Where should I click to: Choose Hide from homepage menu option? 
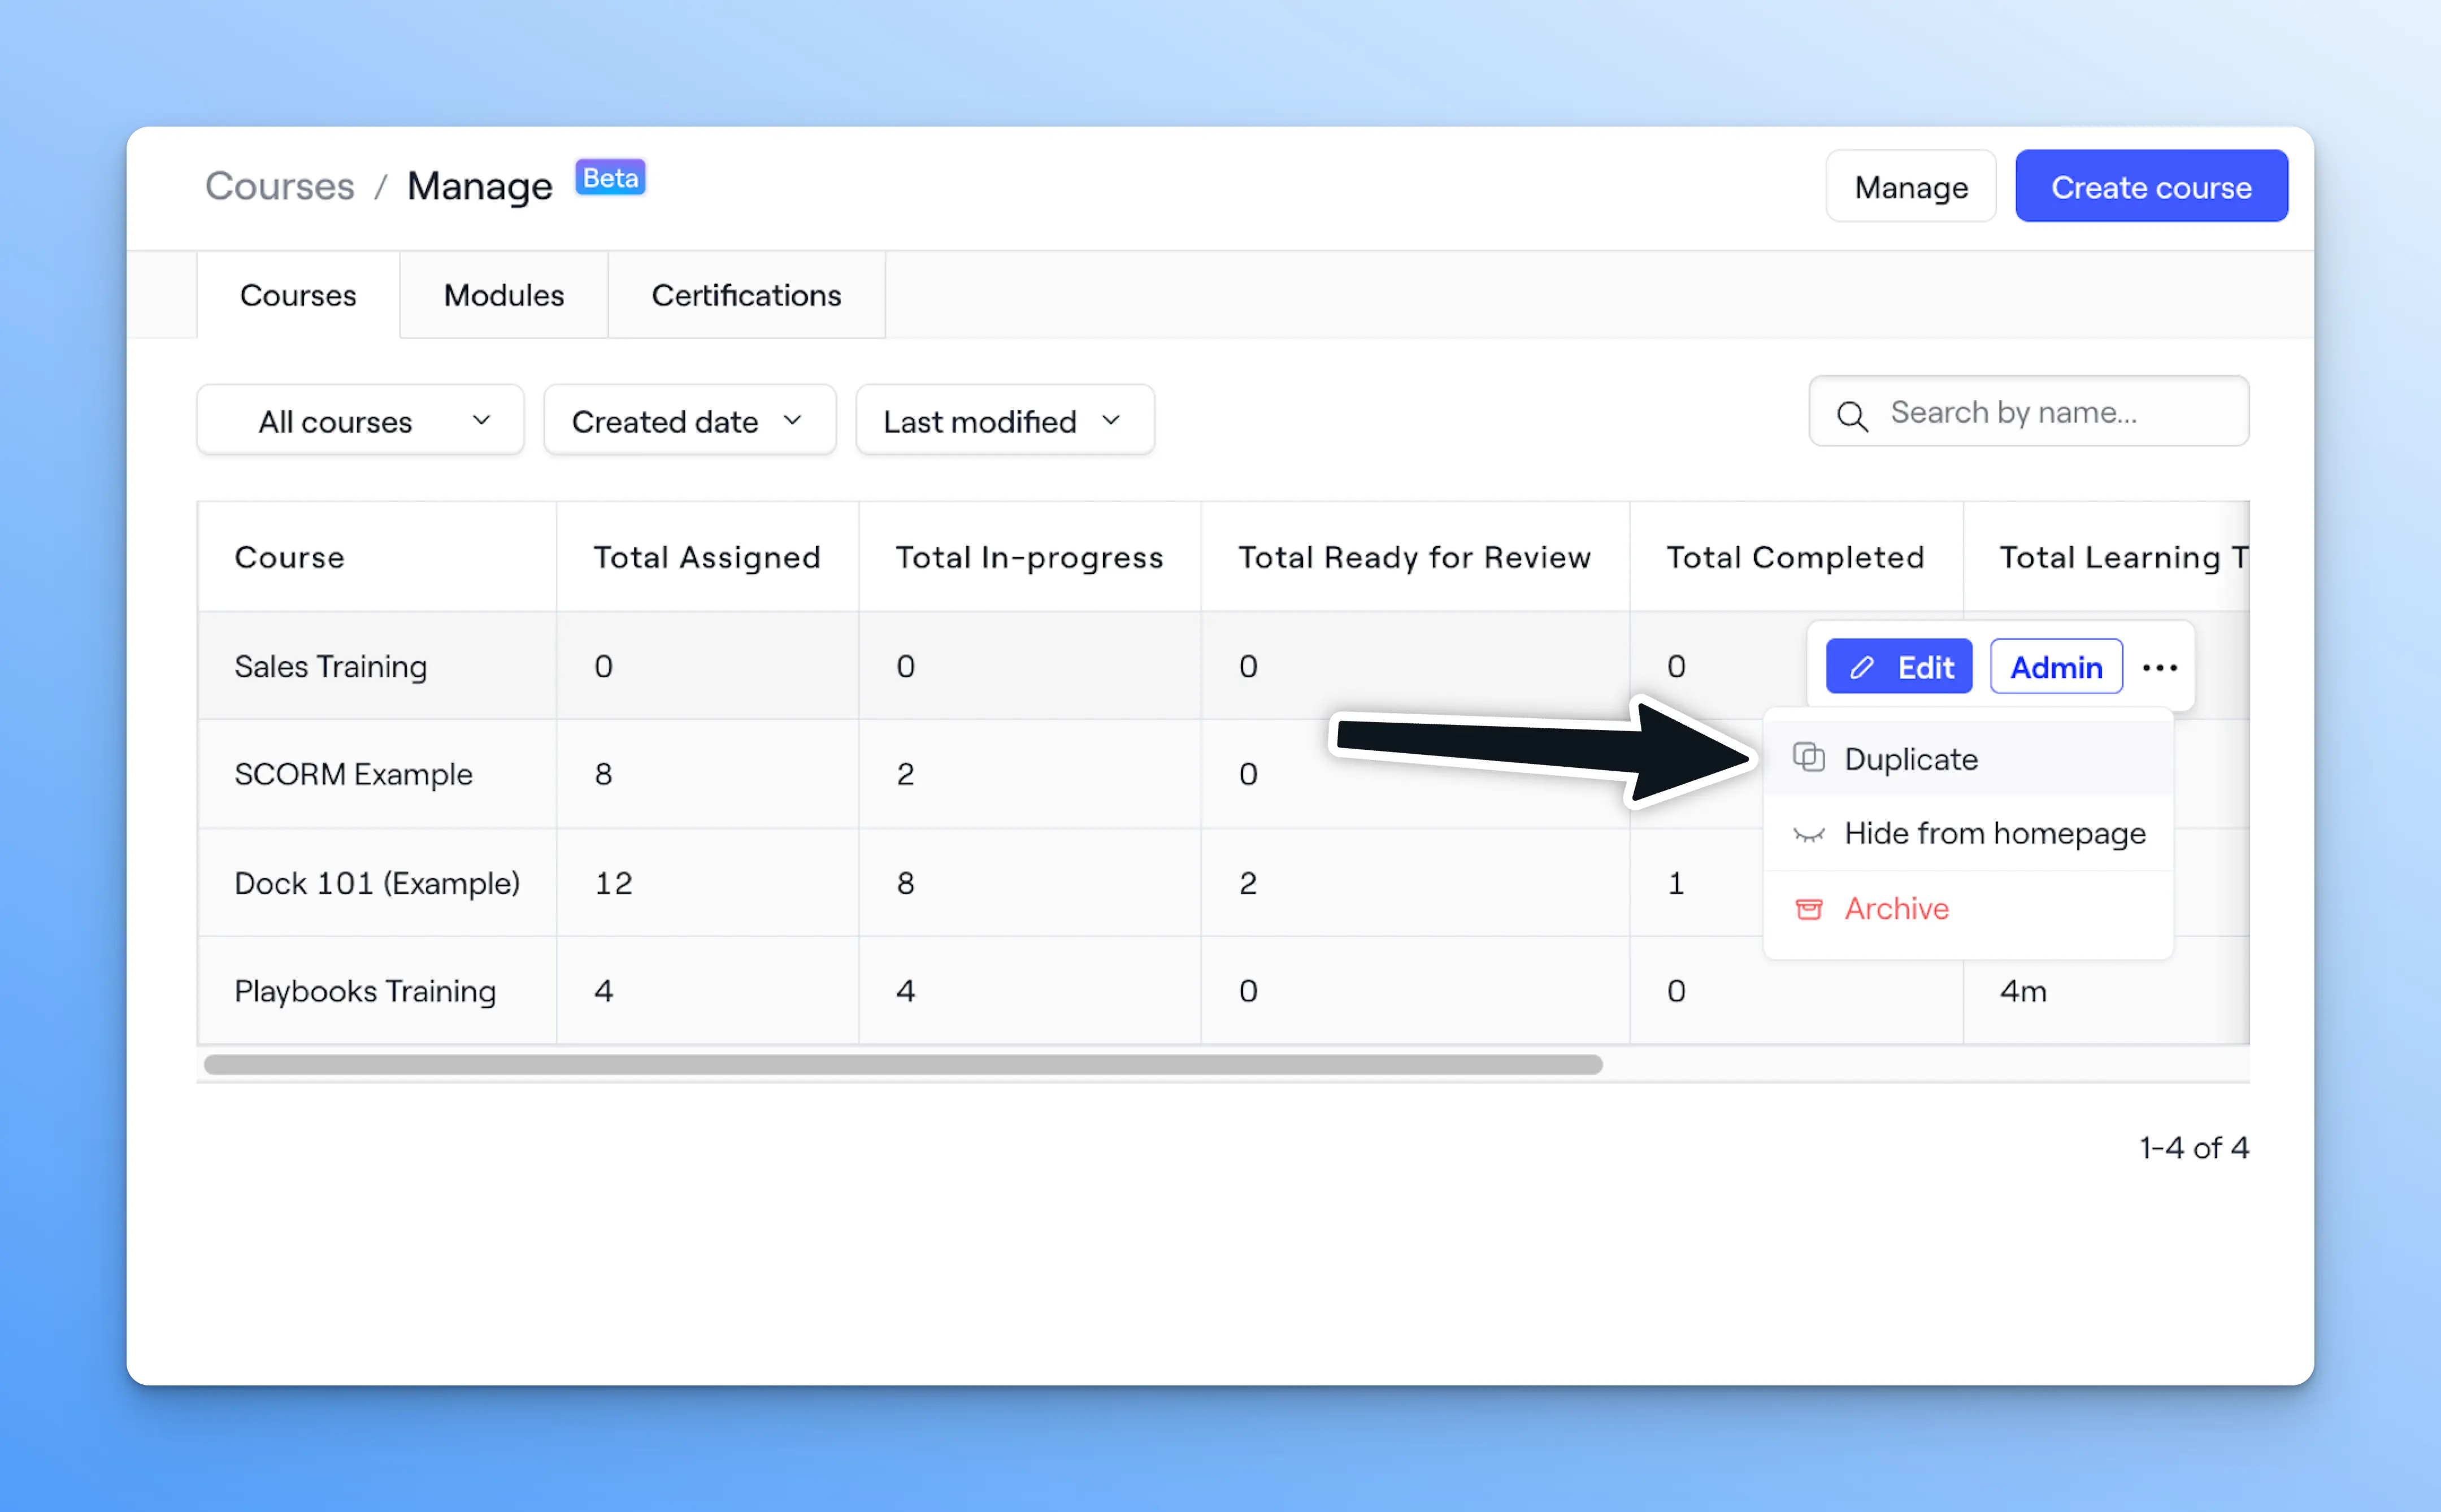point(1968,834)
